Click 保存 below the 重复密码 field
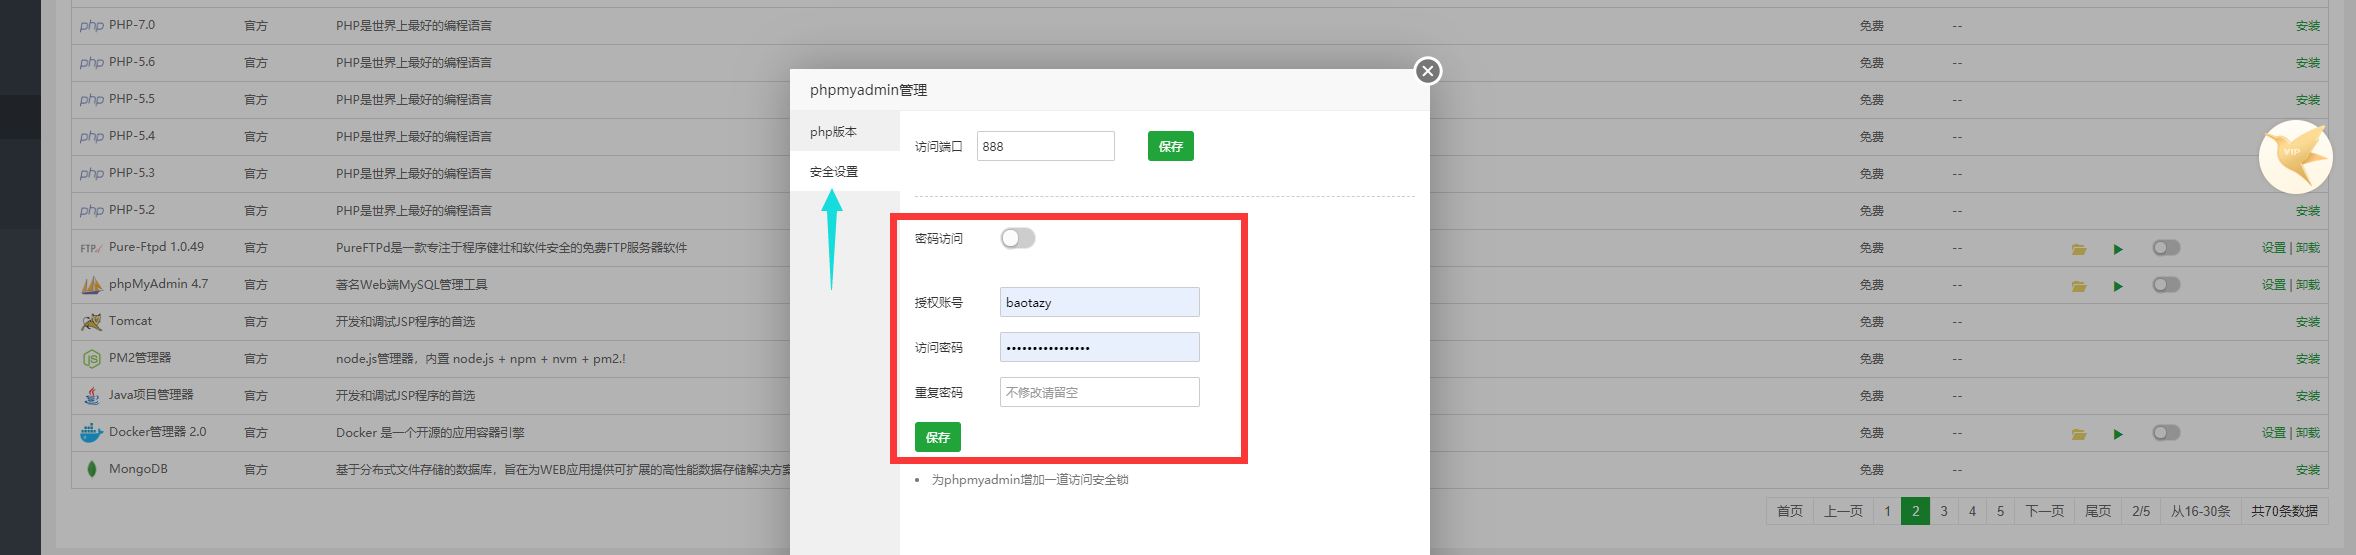Screen dimensions: 2356x555 (937, 437)
